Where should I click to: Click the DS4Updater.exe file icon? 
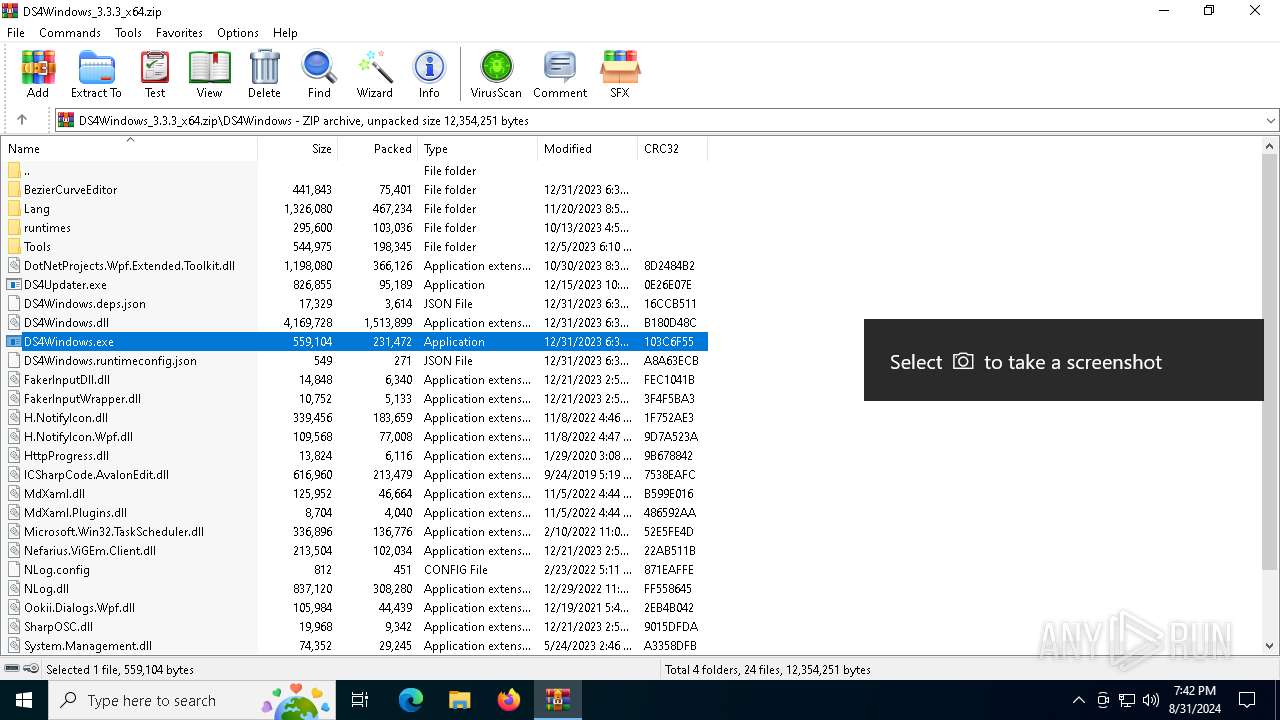tap(14, 285)
